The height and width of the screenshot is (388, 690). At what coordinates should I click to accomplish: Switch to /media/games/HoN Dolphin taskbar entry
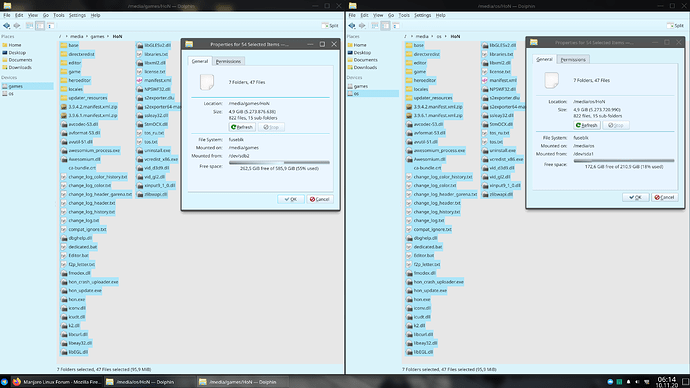pos(242,382)
